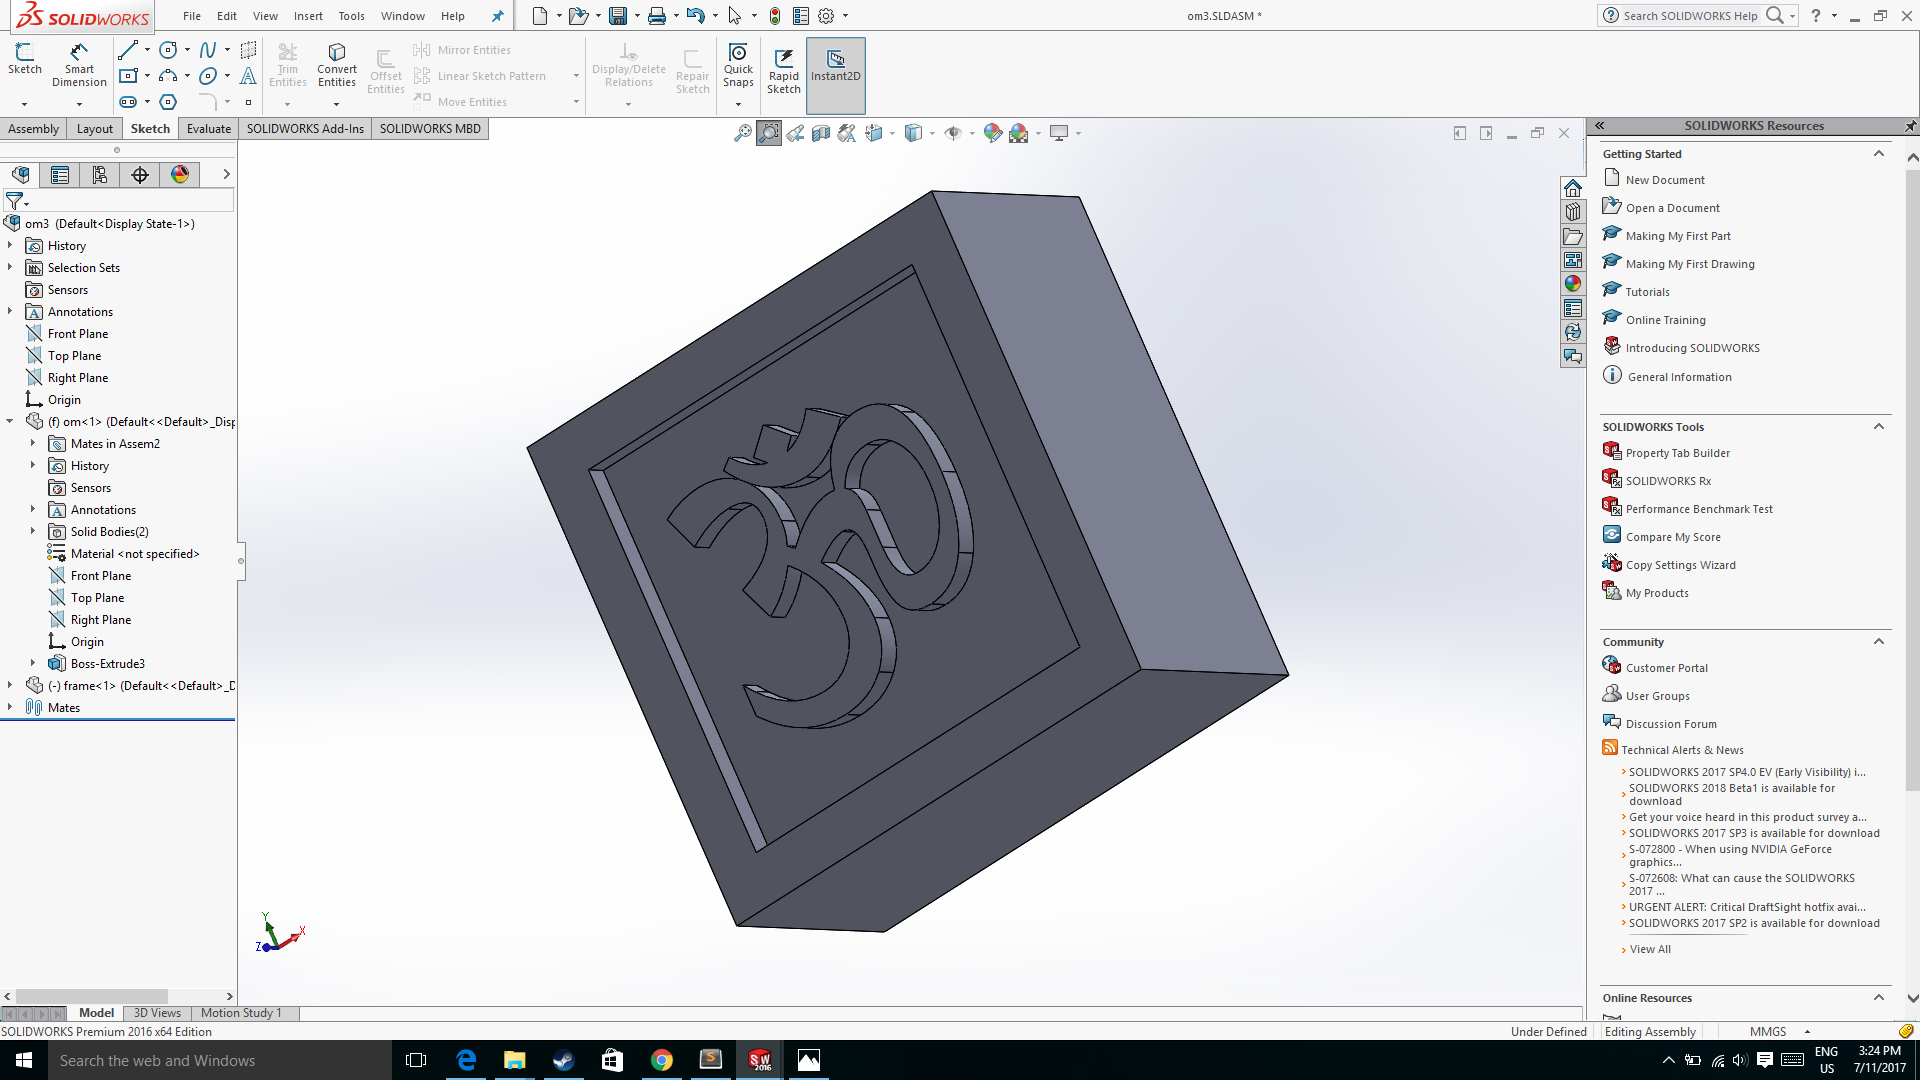Click Windows Start button
Image resolution: width=1920 pixels, height=1080 pixels.
coord(24,1060)
